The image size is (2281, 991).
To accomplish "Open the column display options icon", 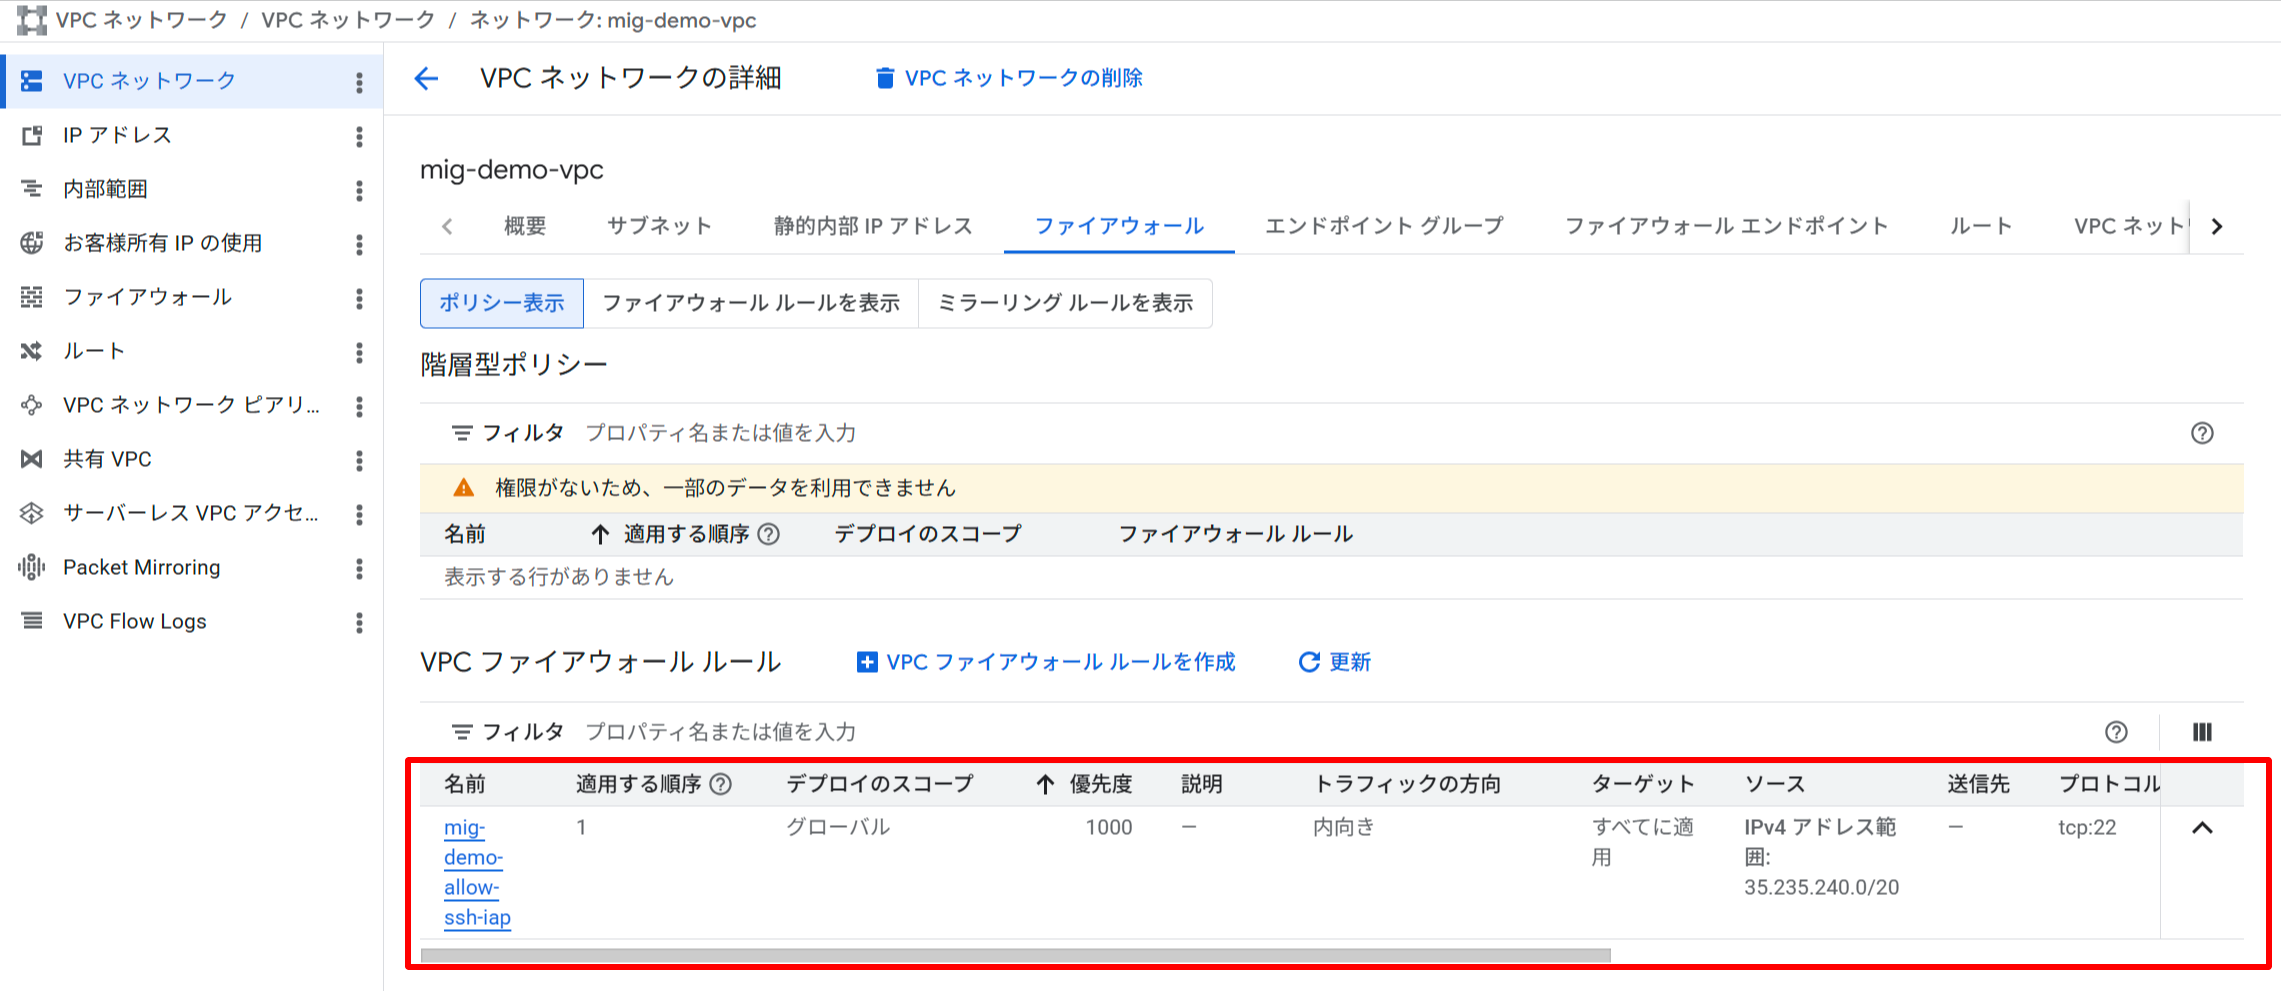I will tap(2202, 732).
